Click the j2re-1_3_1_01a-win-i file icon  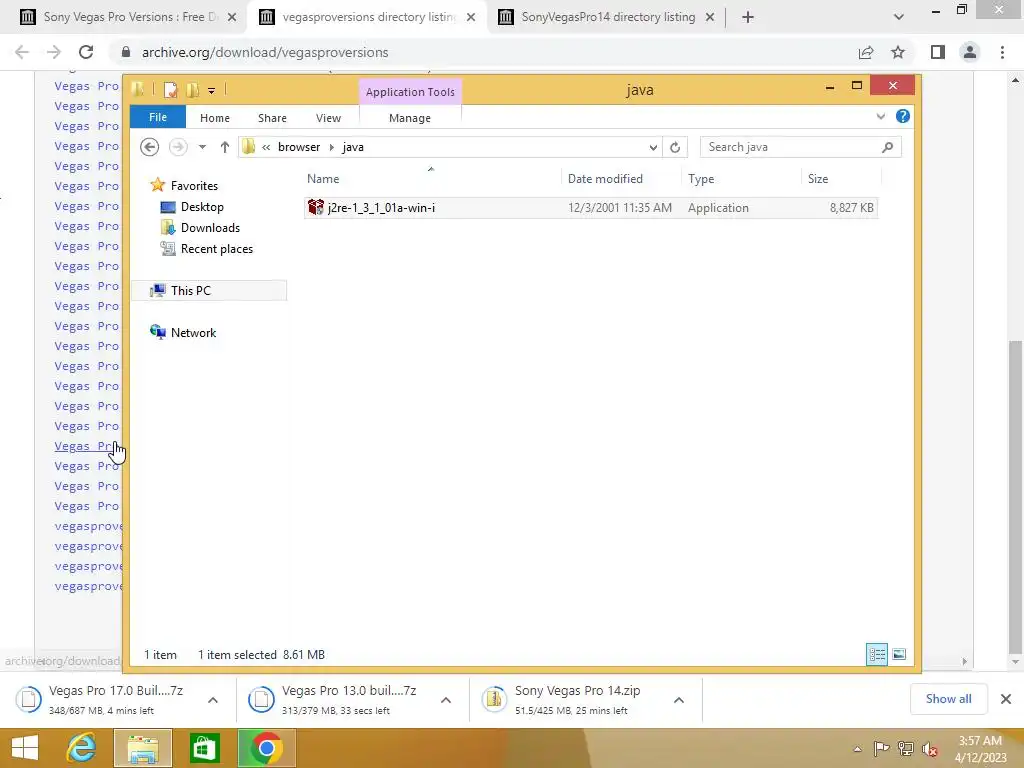315,207
